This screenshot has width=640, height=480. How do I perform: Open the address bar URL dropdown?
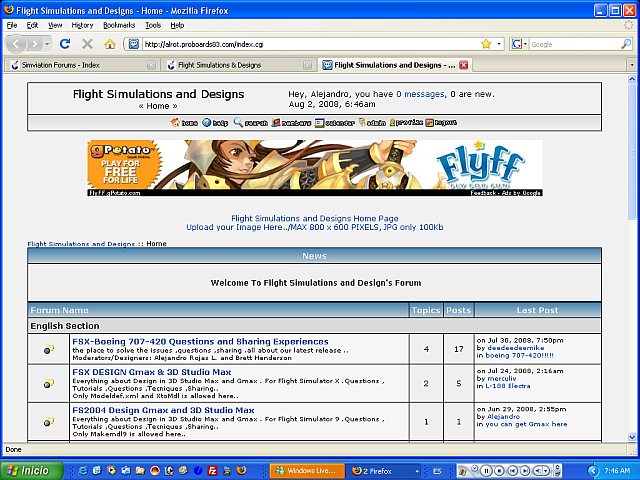(x=499, y=44)
